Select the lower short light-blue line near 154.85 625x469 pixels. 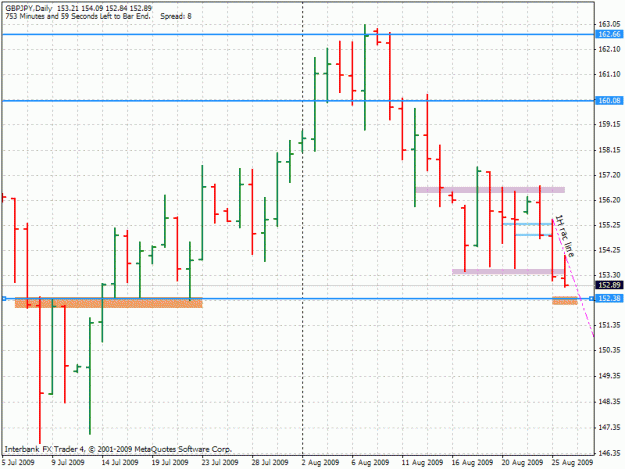(x=533, y=235)
